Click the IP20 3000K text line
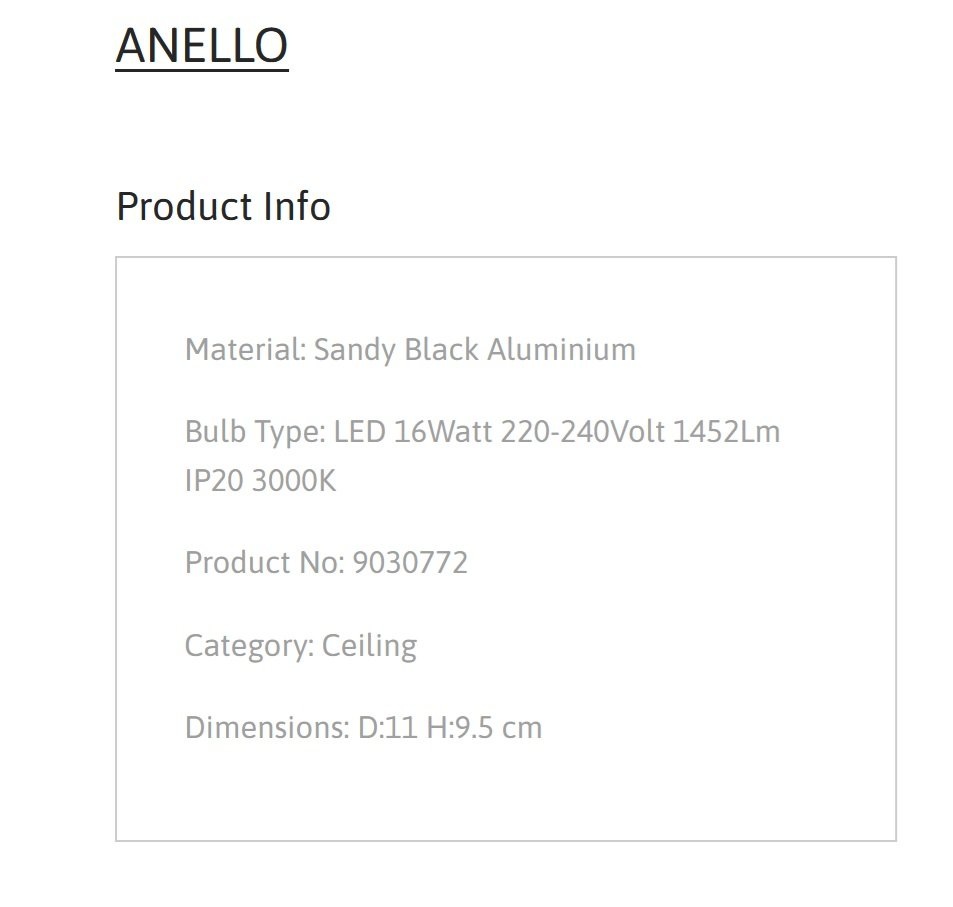Image resolution: width=953 pixels, height=907 pixels. point(260,481)
